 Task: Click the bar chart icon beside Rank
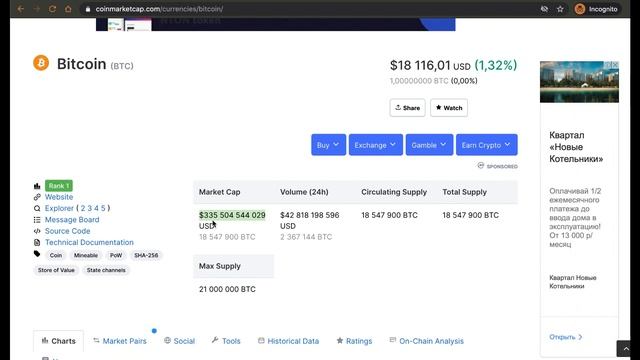[x=37, y=186]
